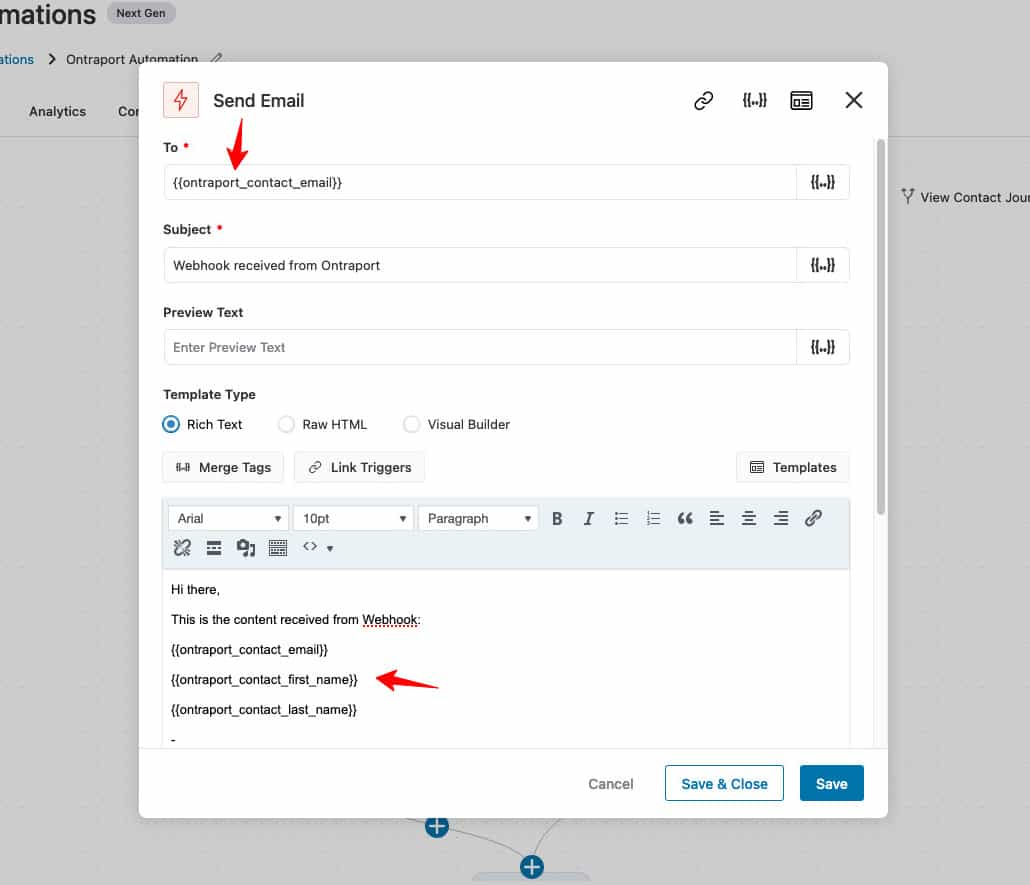
Task: Open the Templates button above the editor
Action: 793,467
